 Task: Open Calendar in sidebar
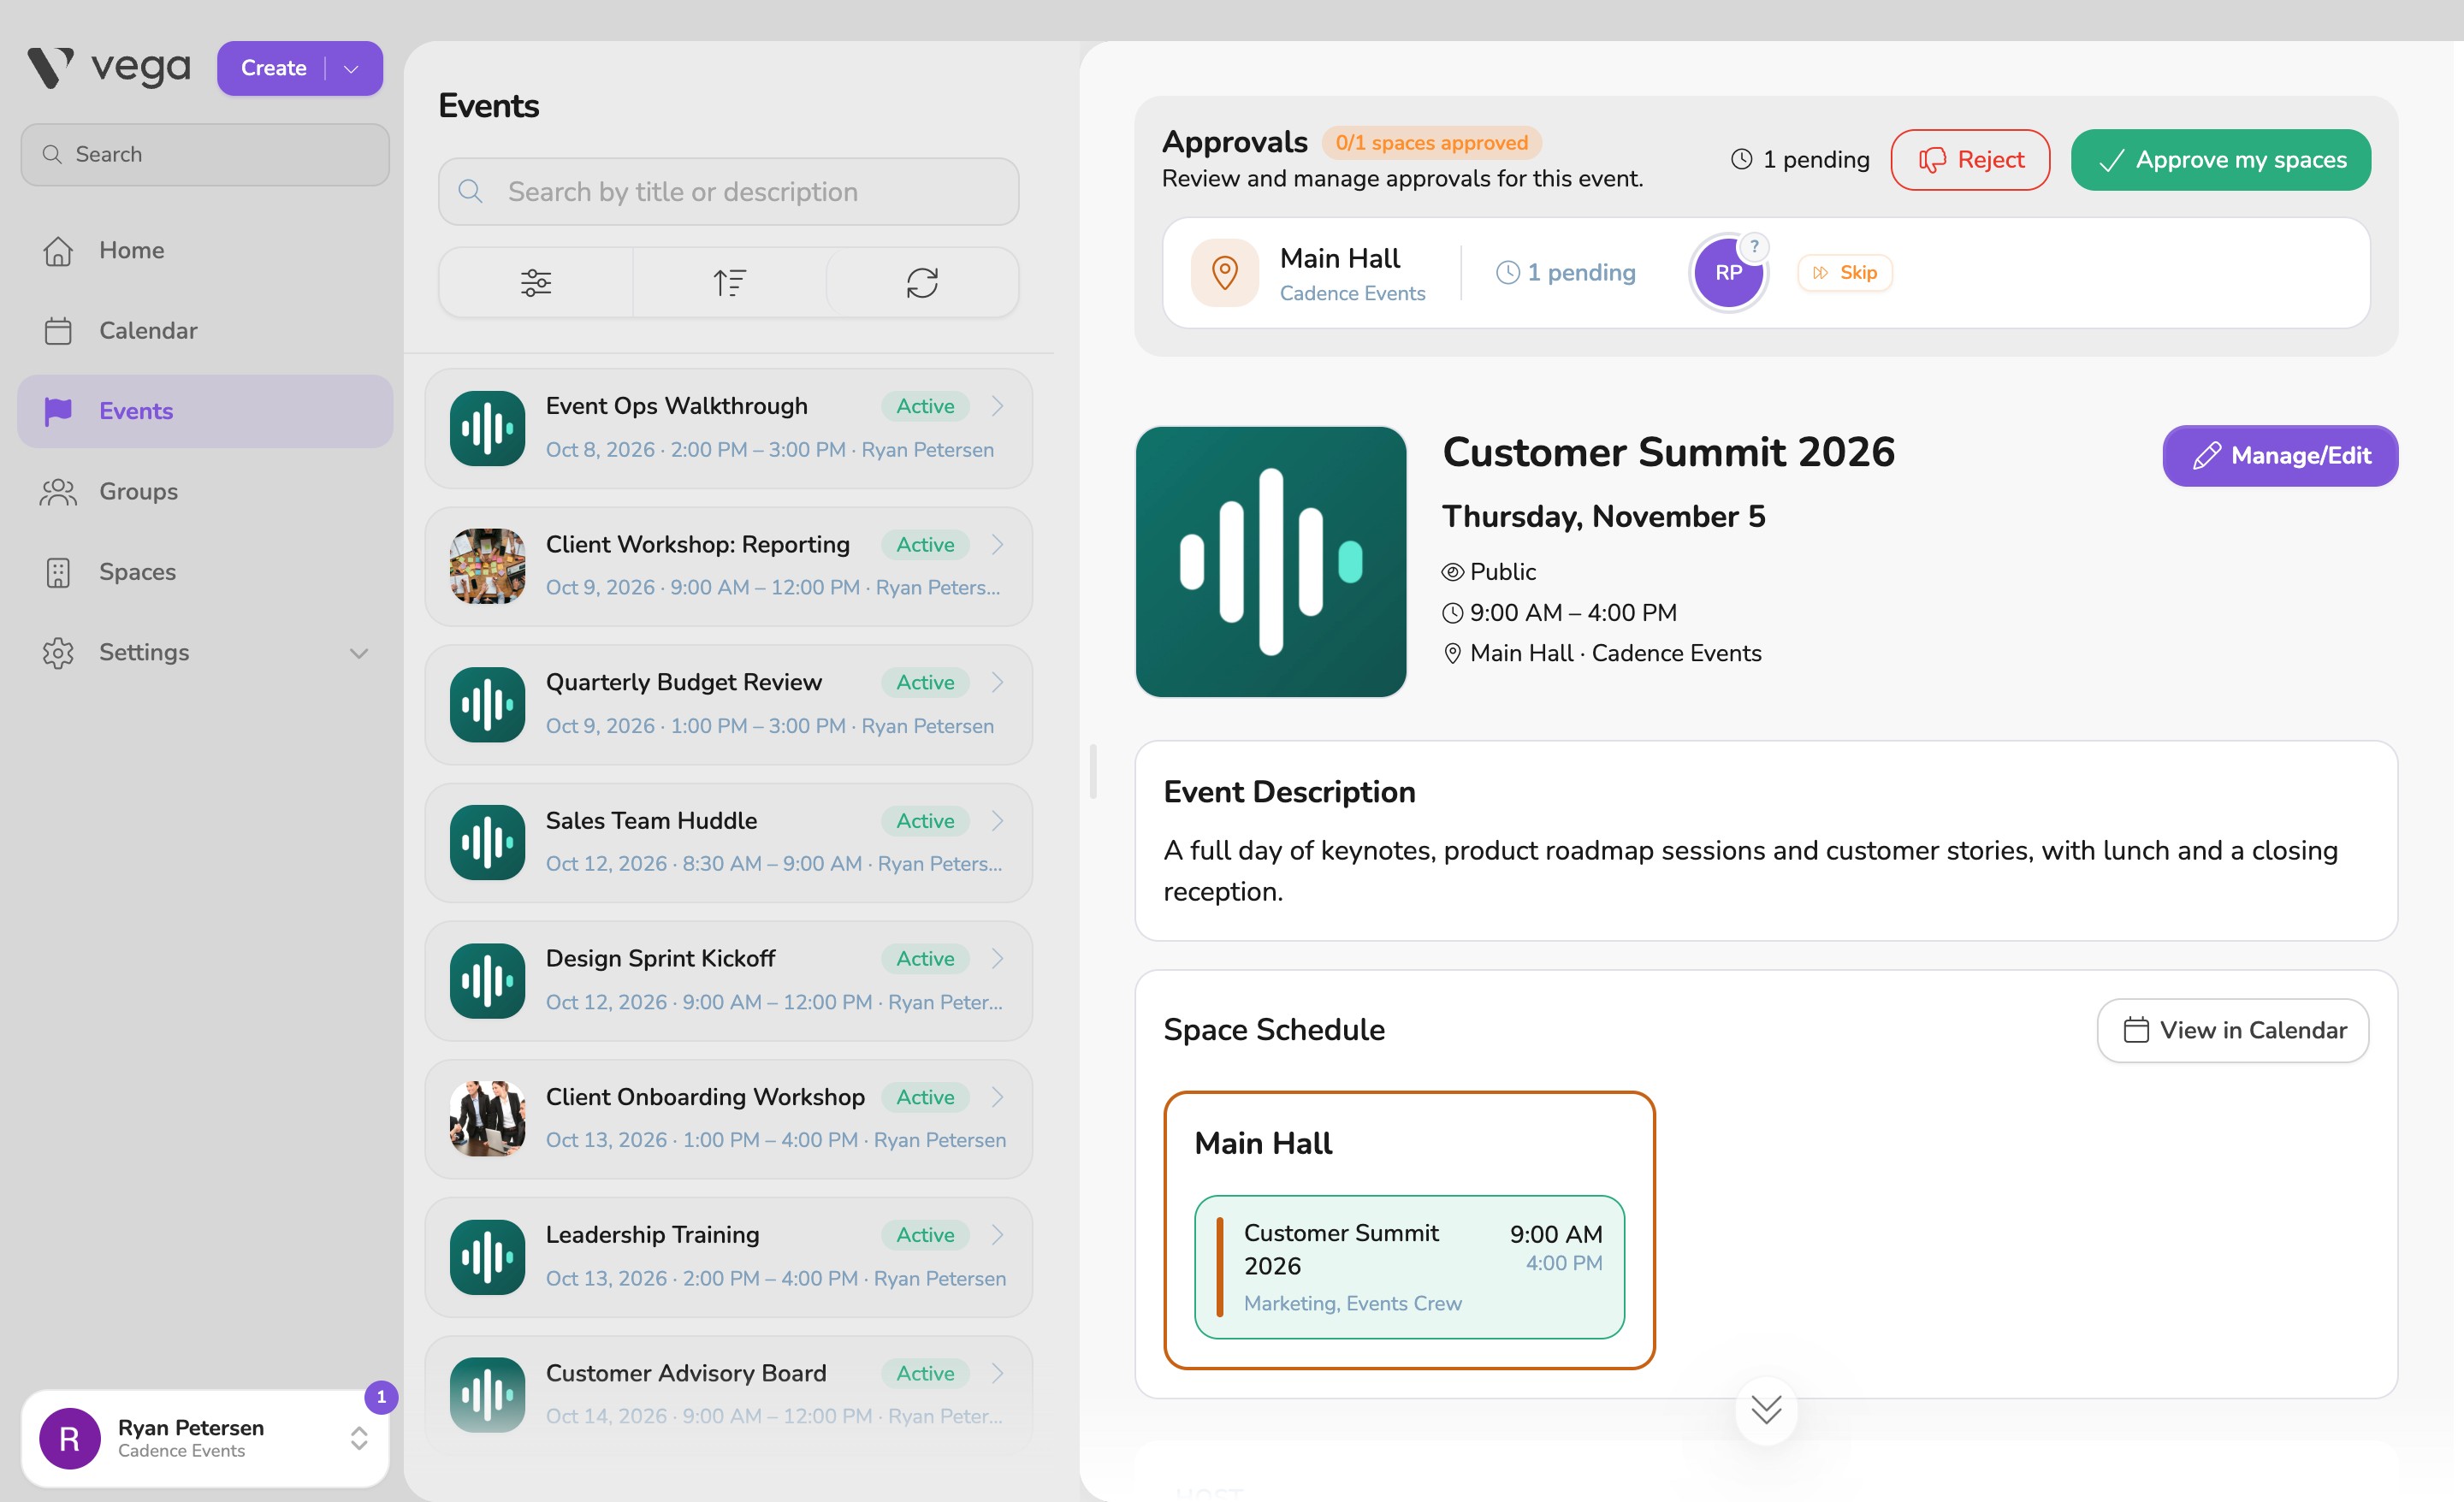click(x=205, y=331)
